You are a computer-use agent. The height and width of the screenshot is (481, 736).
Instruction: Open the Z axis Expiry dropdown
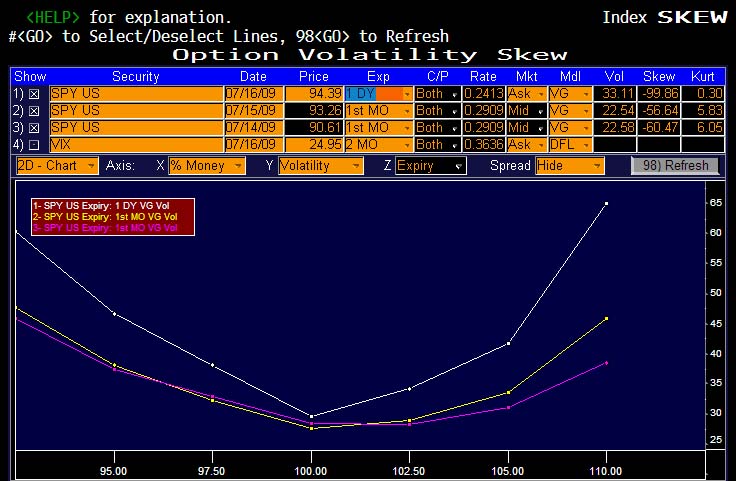(430, 166)
